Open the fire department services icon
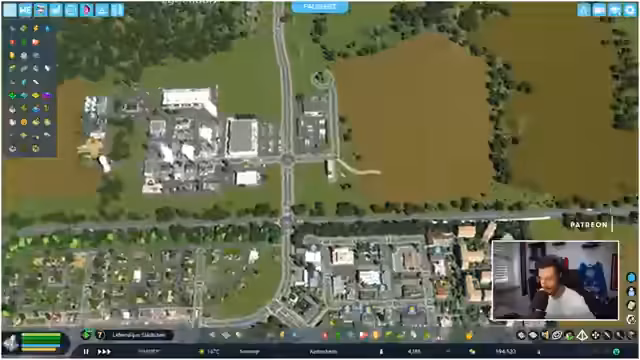 tap(324, 336)
